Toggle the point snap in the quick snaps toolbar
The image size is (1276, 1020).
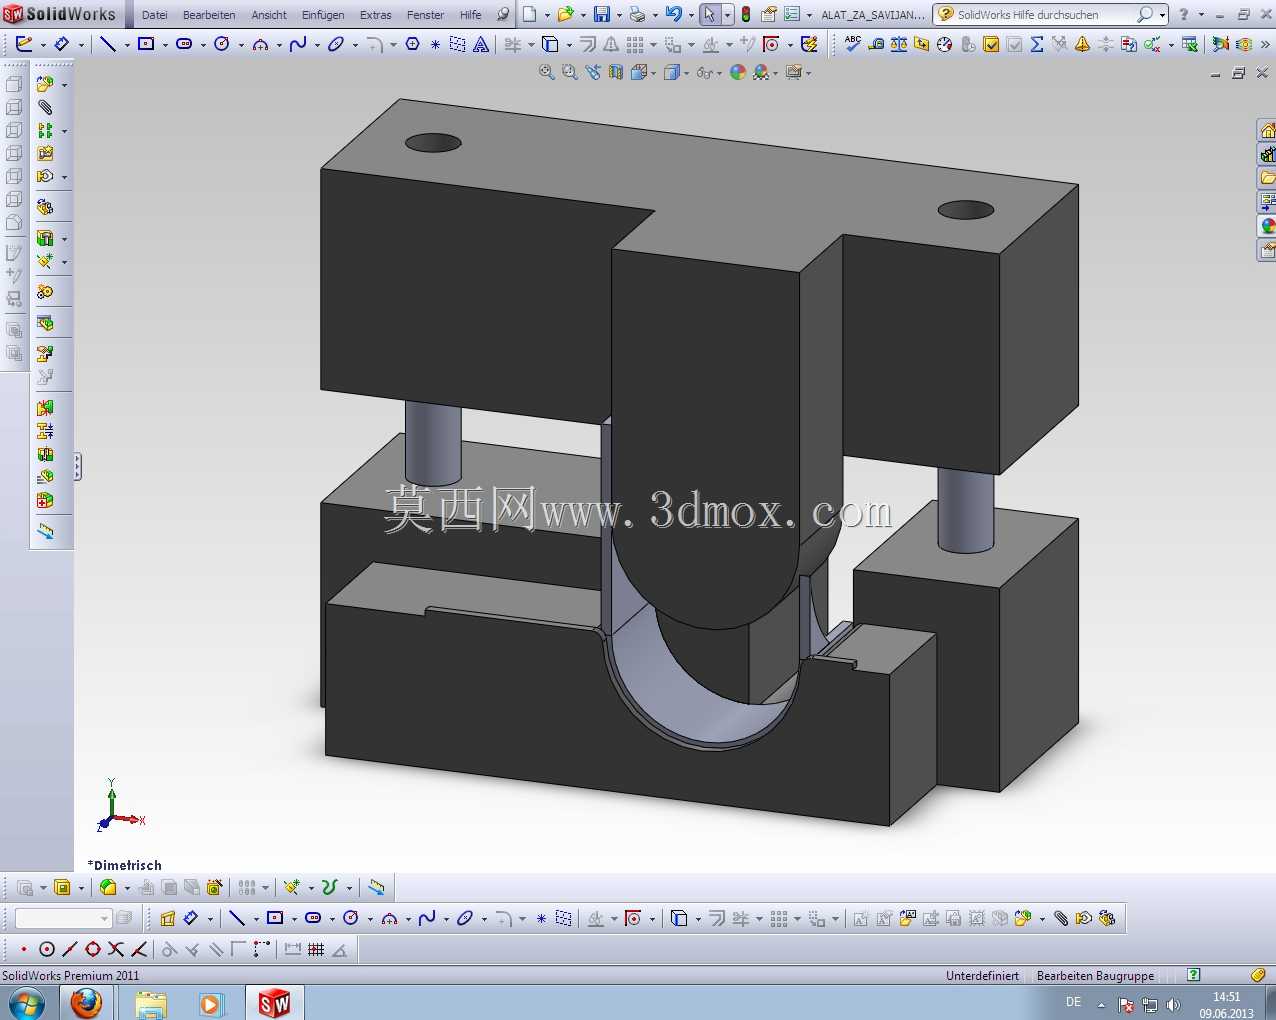[x=23, y=949]
